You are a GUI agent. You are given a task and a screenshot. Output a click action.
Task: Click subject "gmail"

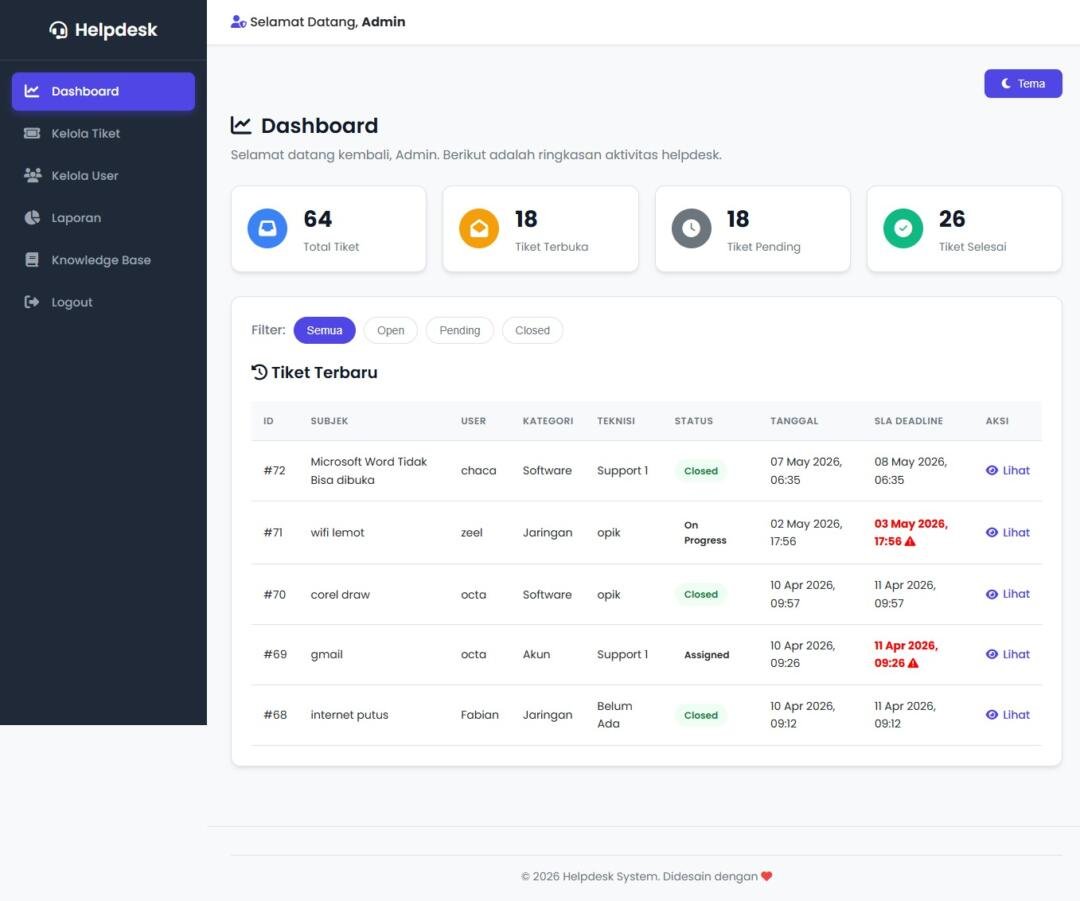(326, 654)
